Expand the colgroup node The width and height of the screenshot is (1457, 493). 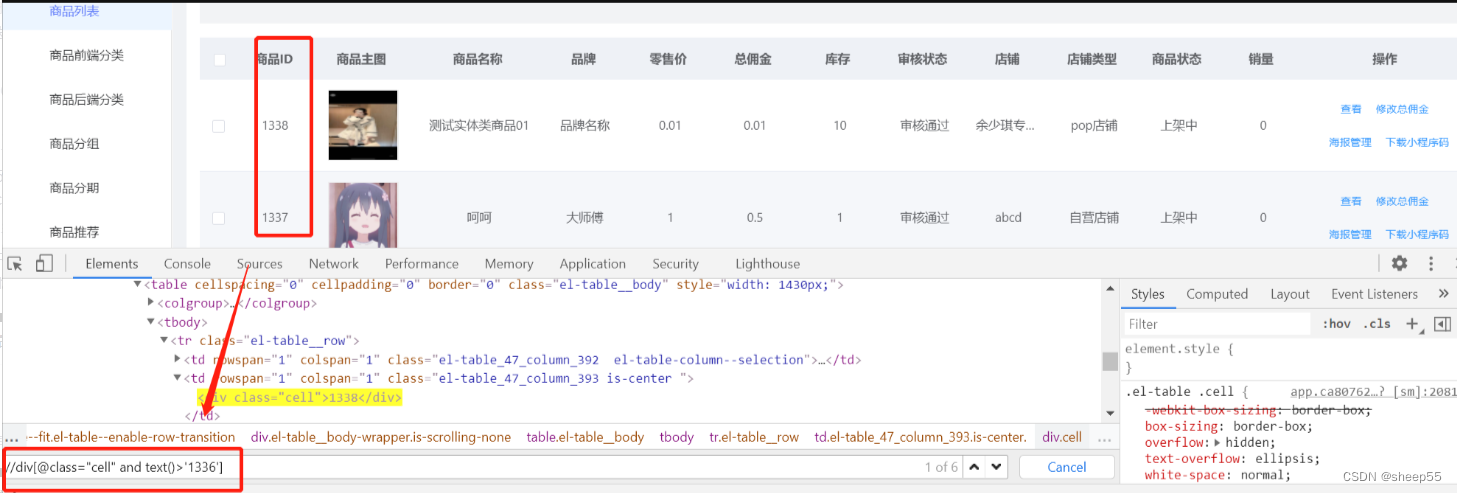151,303
